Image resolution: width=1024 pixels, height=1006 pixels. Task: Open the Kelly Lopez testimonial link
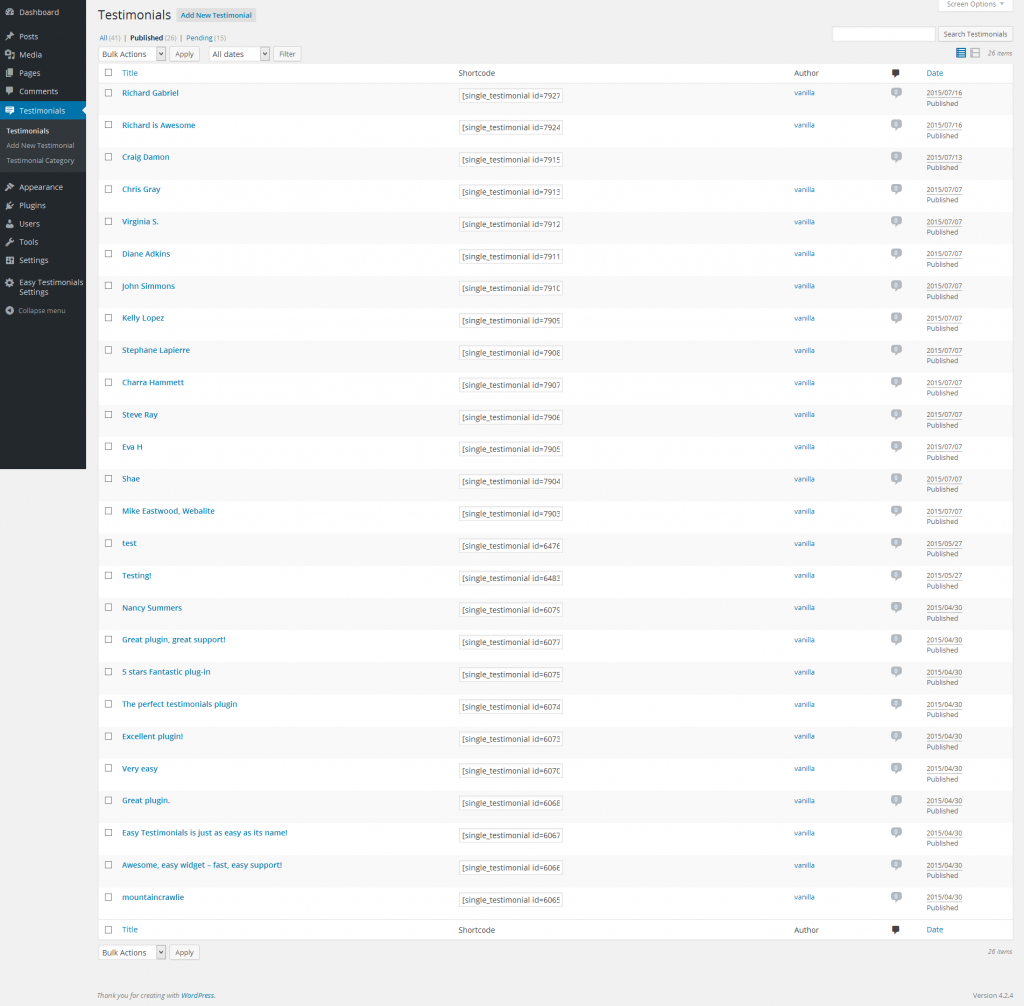click(143, 318)
